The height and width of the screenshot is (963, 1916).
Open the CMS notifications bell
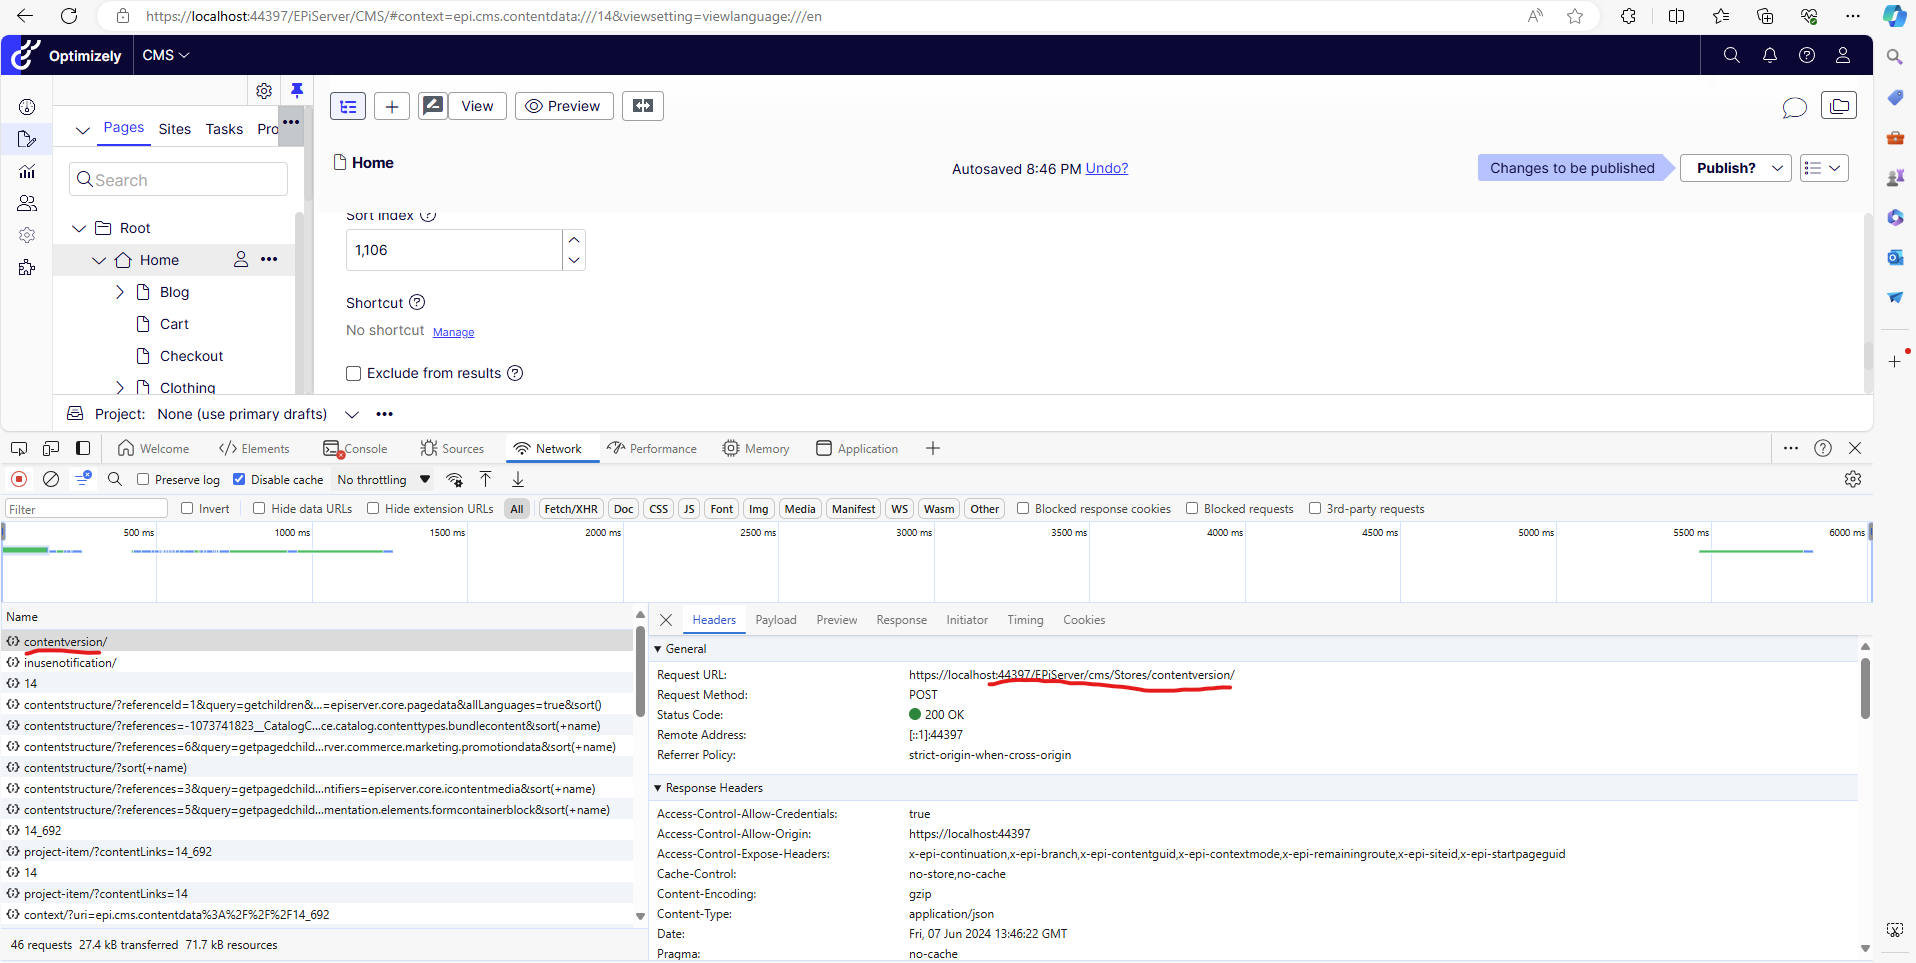pyautogui.click(x=1769, y=55)
